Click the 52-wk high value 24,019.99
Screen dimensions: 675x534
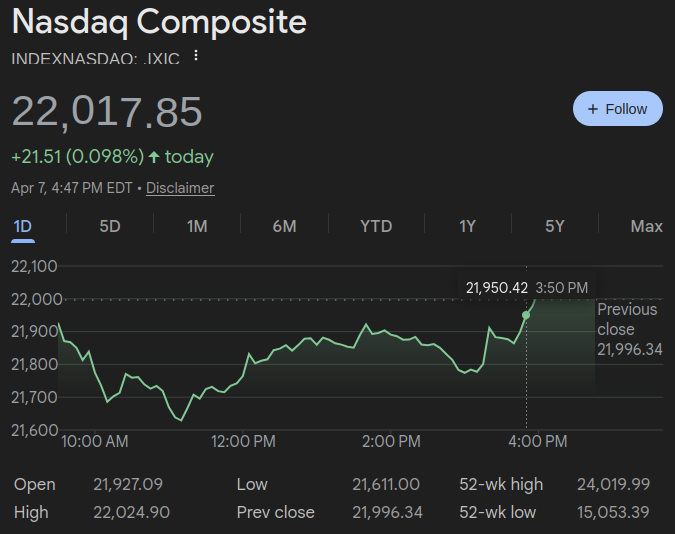pos(613,484)
